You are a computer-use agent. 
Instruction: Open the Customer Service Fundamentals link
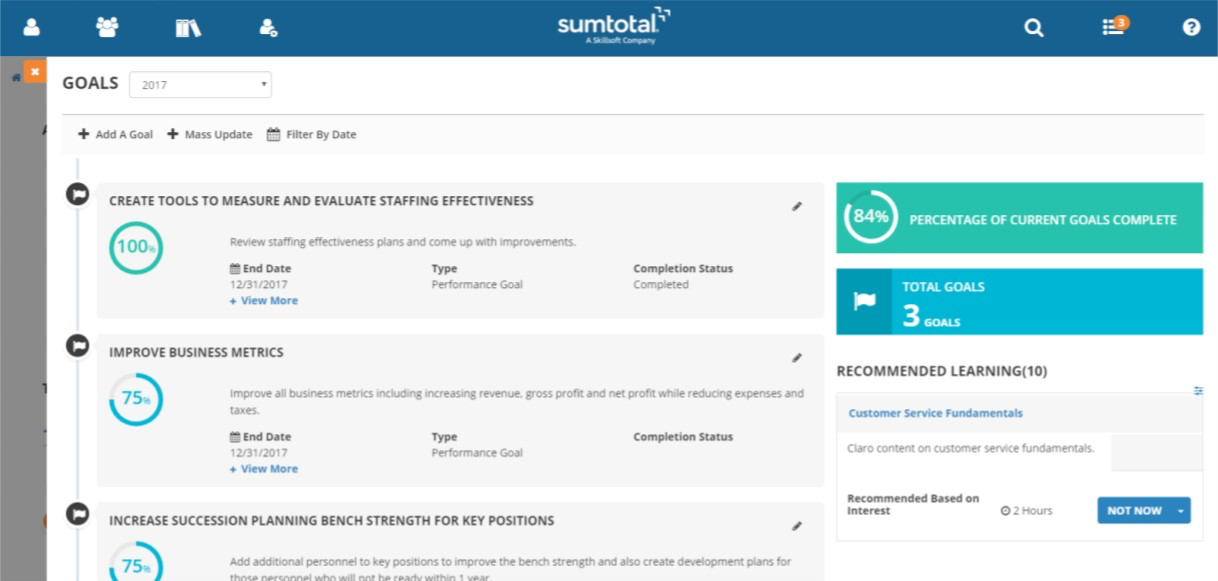934,413
